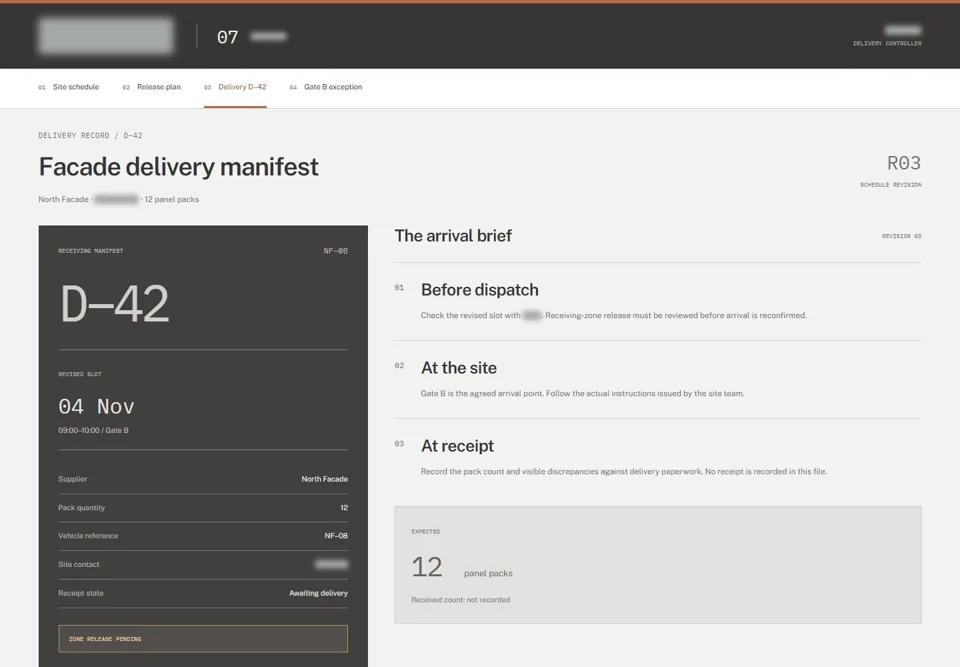Click the Receipt state Awaiting delivery value
The width and height of the screenshot is (960, 667).
(x=318, y=593)
